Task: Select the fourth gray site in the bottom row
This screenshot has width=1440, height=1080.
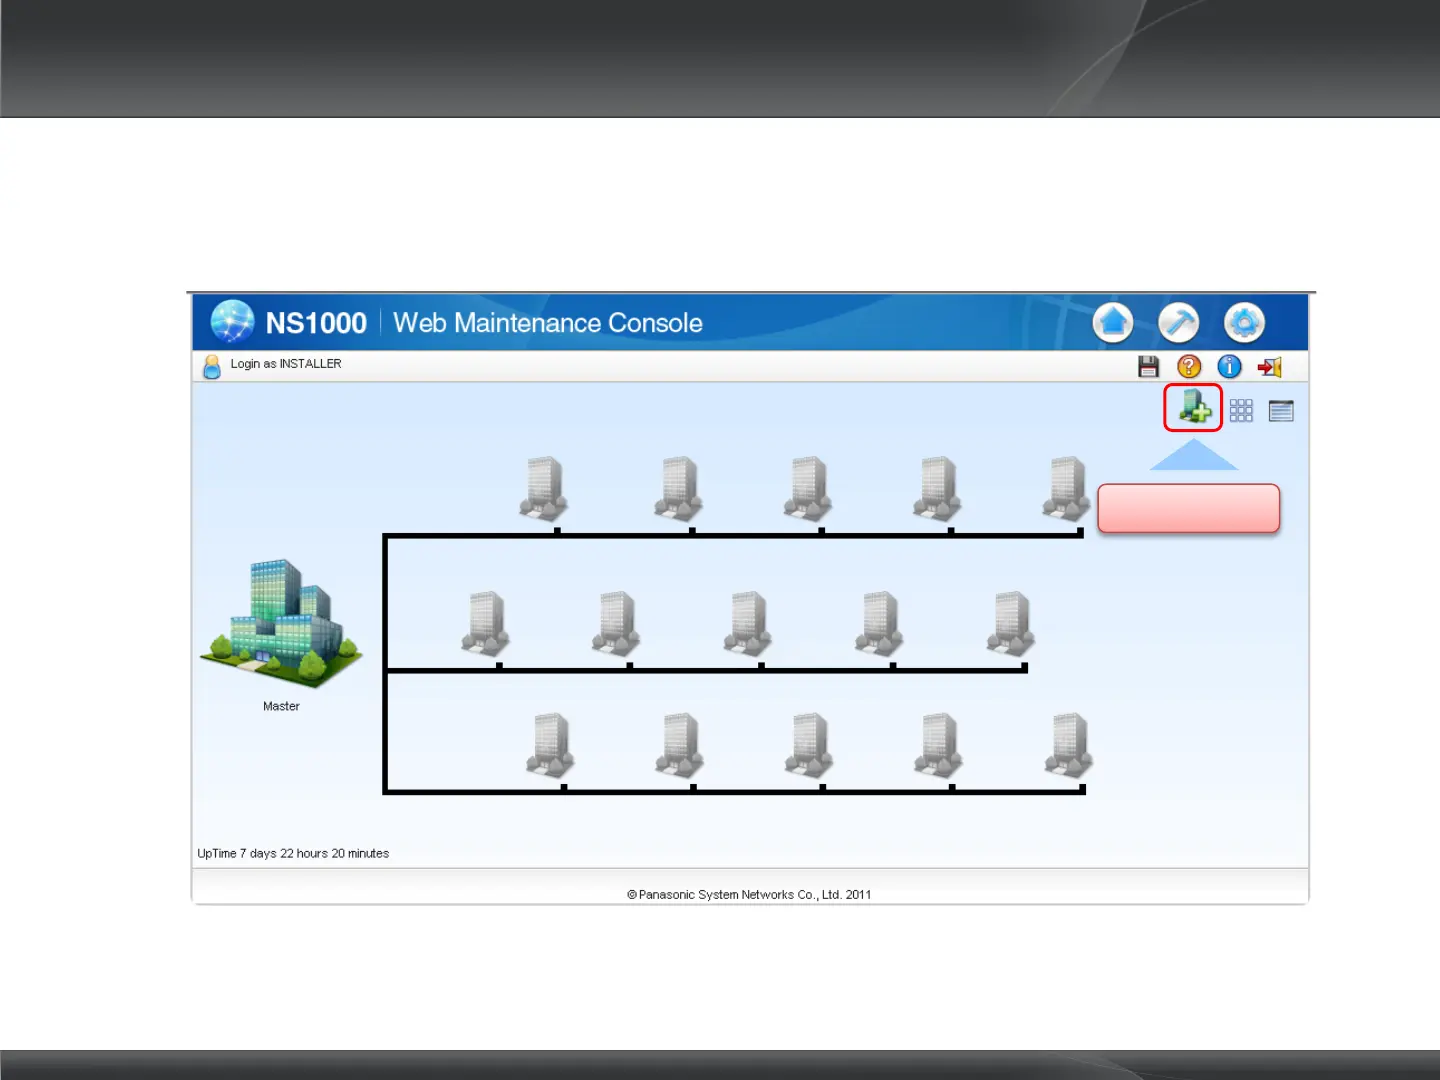Action: pyautogui.click(x=939, y=746)
